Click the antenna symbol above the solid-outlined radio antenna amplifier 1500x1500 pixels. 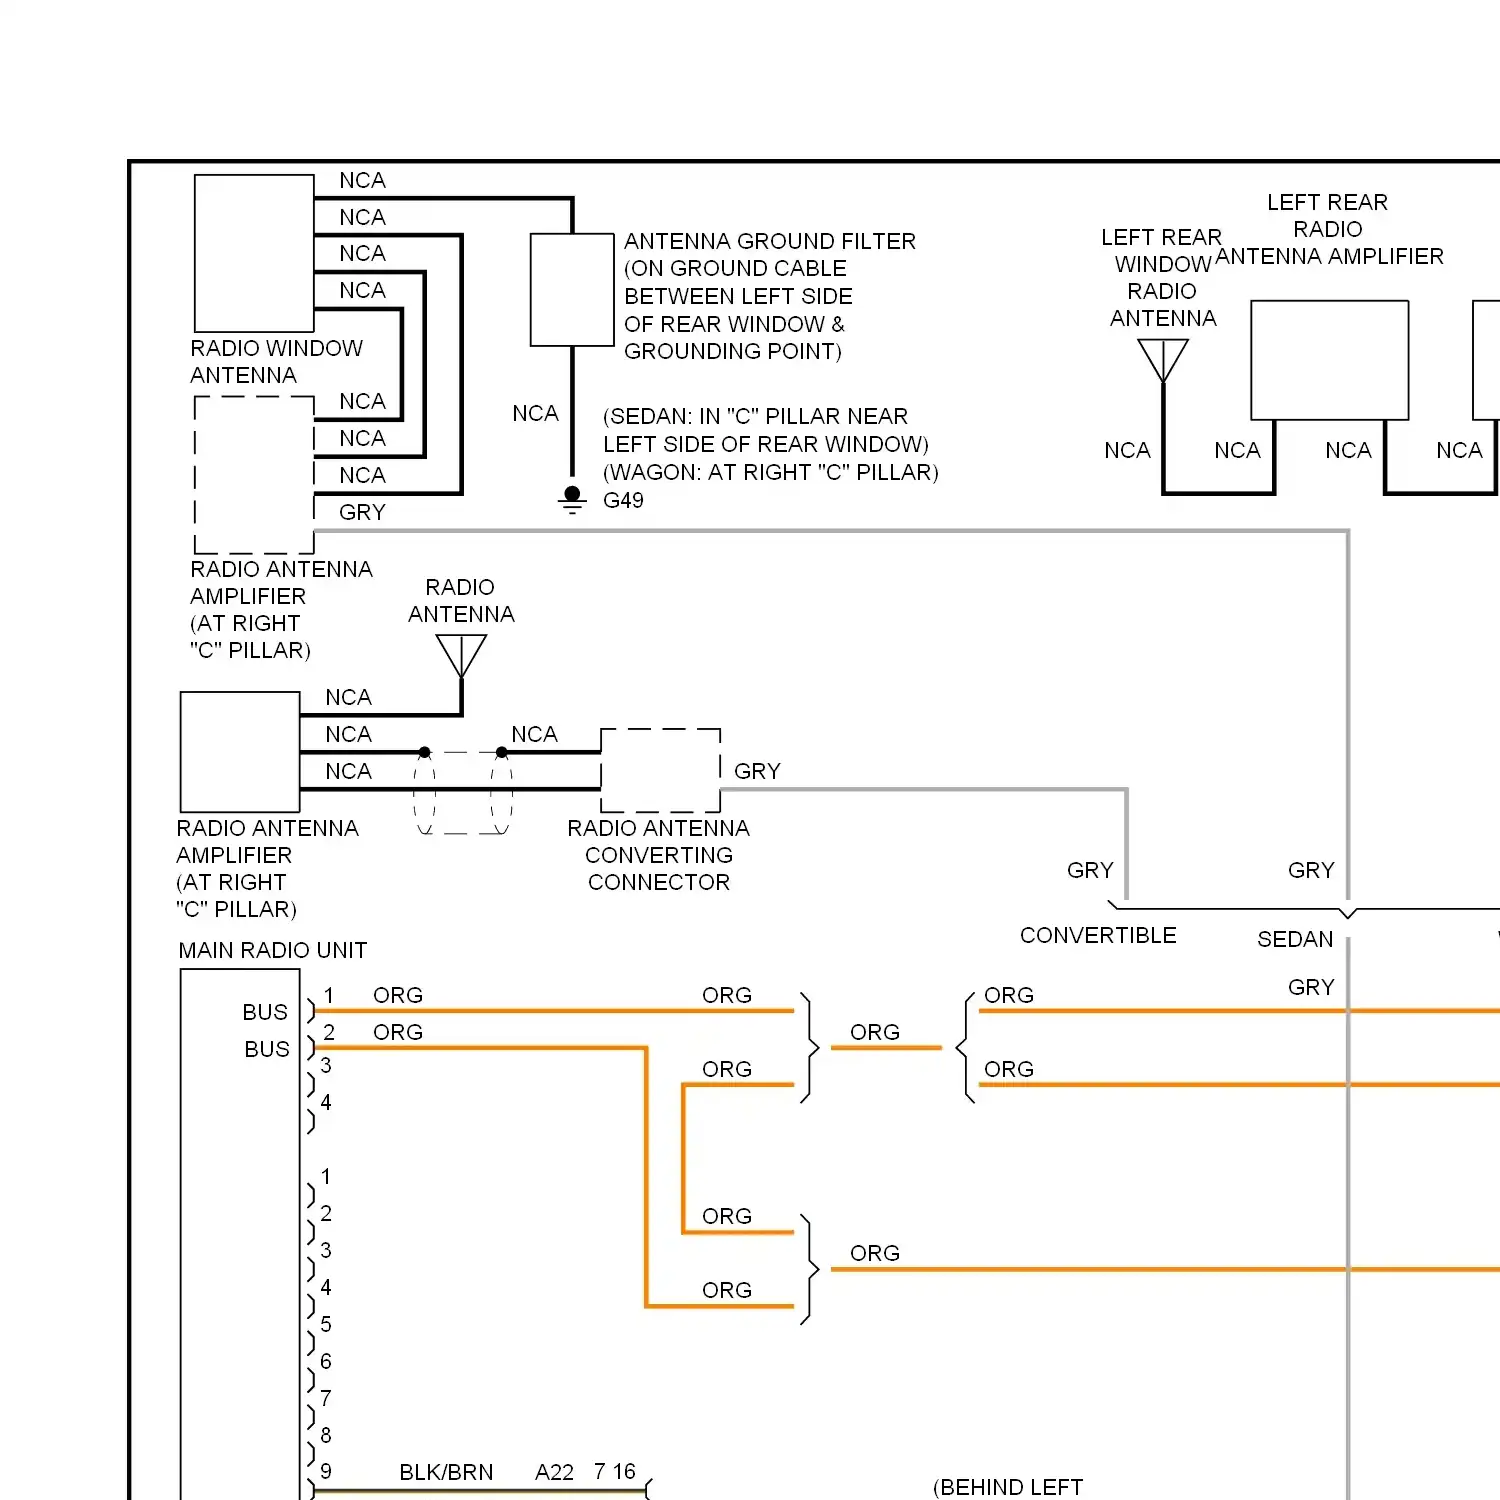[461, 657]
